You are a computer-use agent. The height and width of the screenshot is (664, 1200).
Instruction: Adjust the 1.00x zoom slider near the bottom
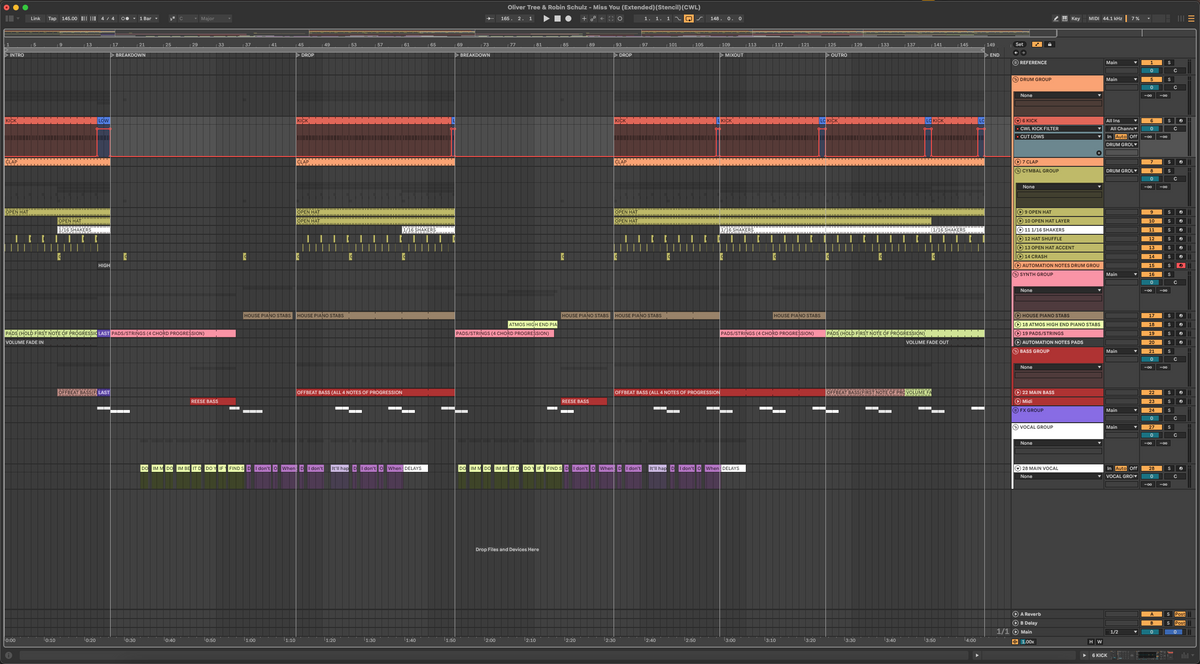pos(1028,642)
